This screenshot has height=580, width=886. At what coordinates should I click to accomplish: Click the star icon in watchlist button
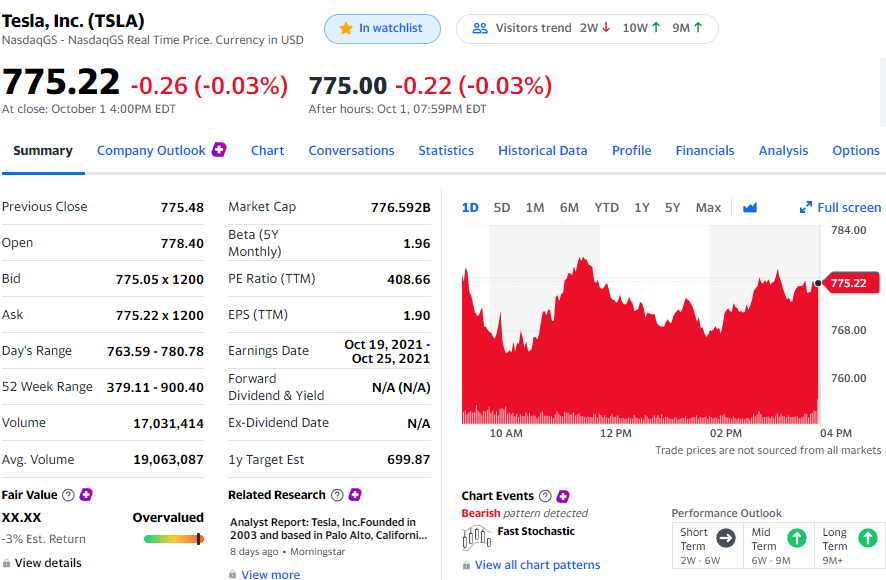click(x=346, y=28)
